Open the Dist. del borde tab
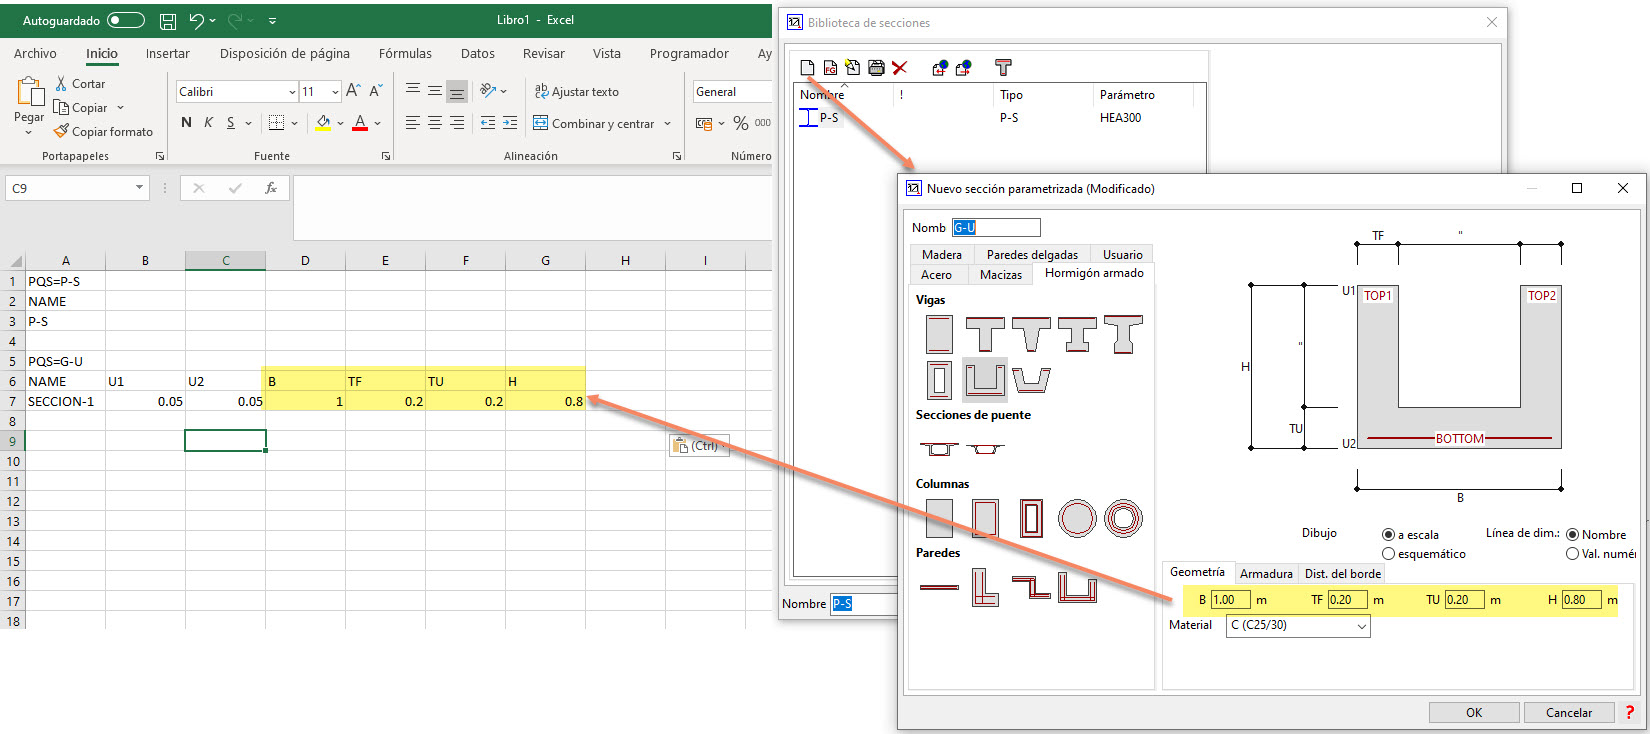The image size is (1650, 734). click(x=1343, y=574)
